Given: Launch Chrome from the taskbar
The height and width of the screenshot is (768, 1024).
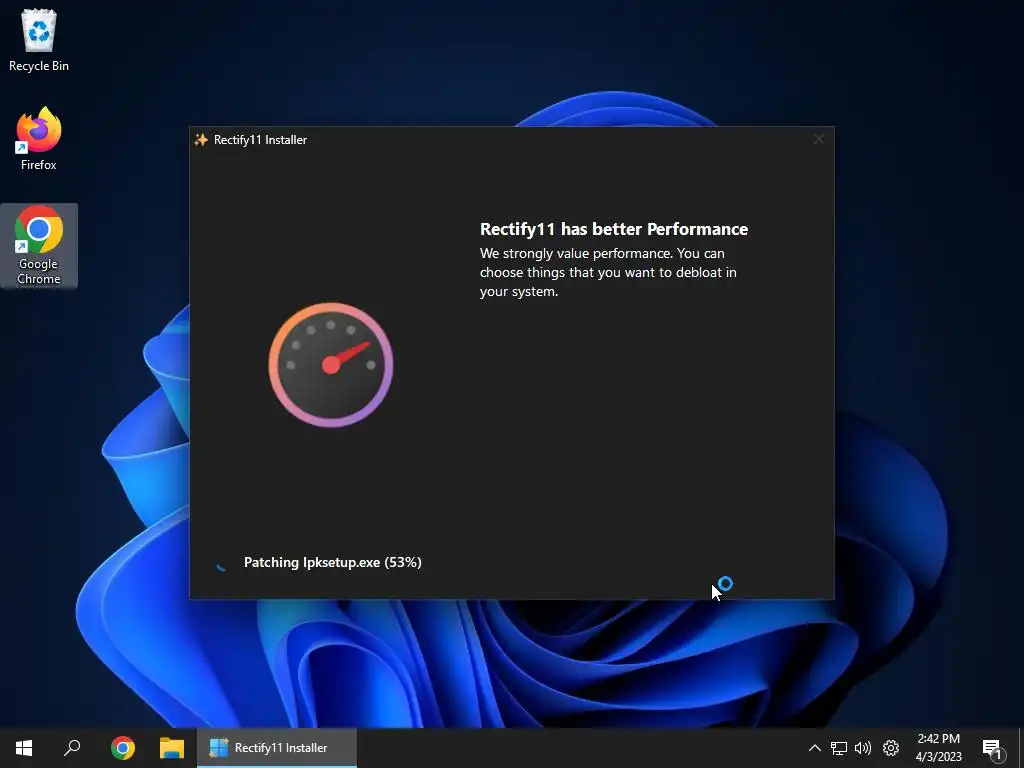Looking at the screenshot, I should pyautogui.click(x=123, y=748).
